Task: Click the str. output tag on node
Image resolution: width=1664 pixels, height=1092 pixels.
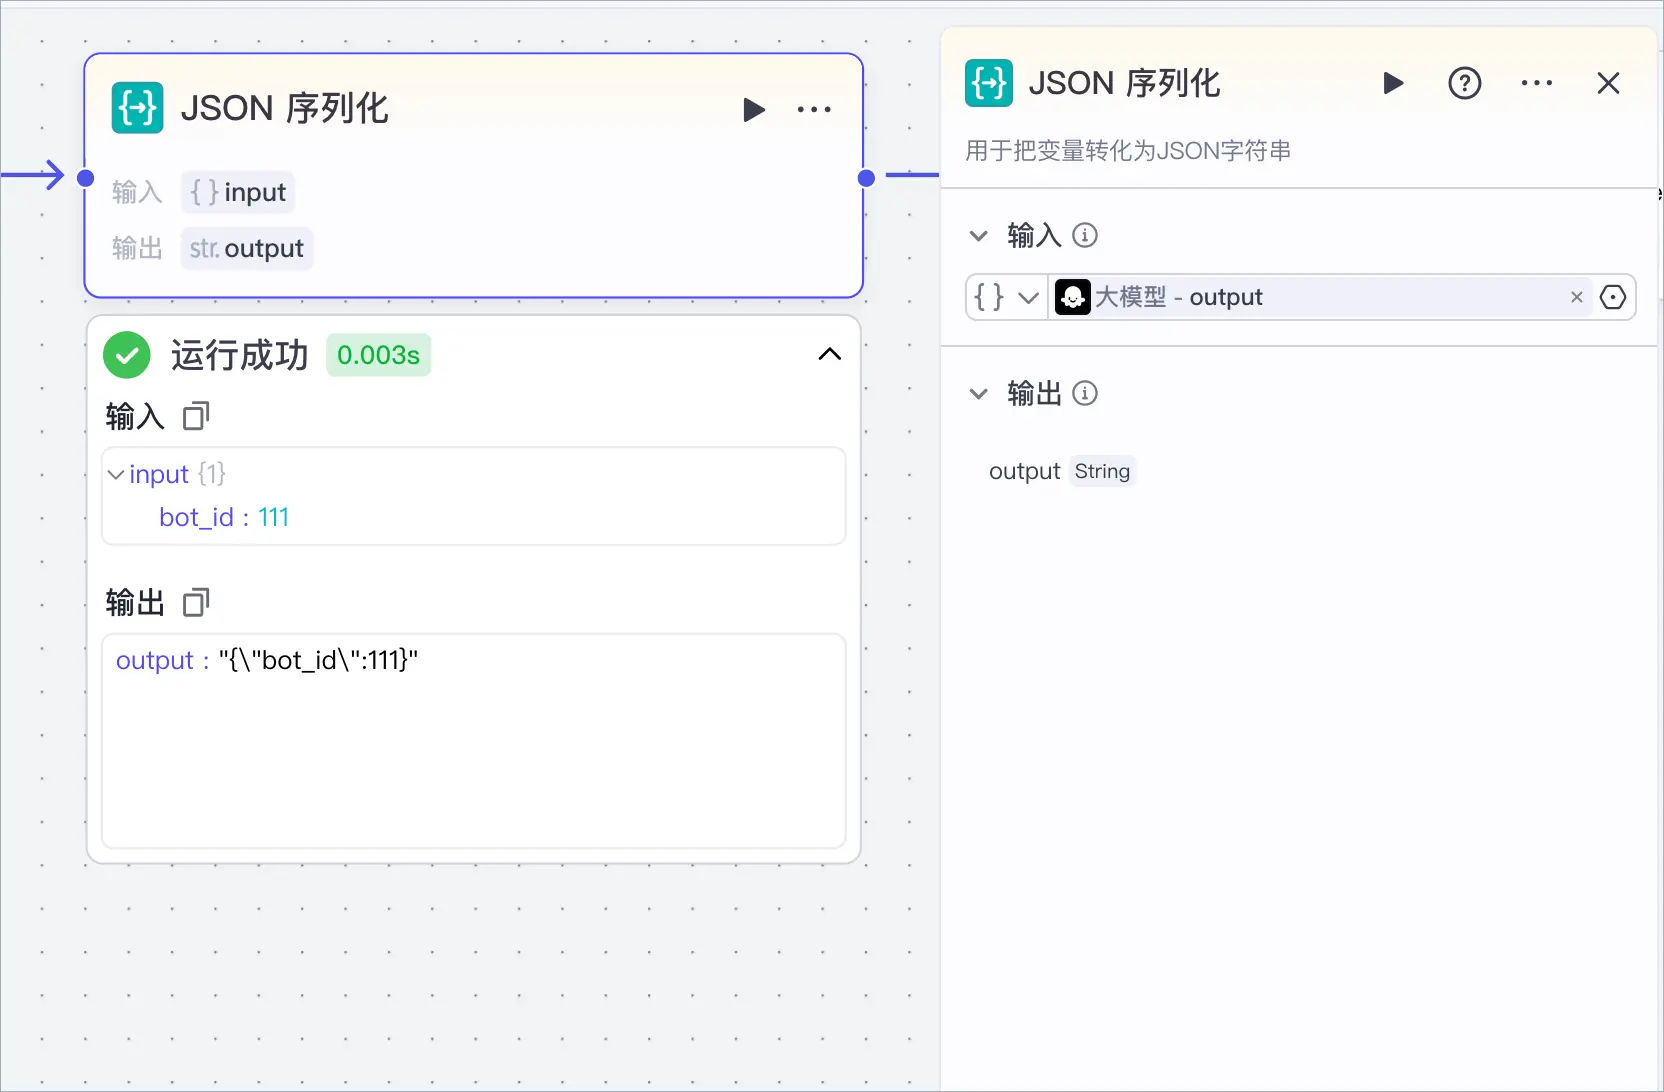Action: 247,248
